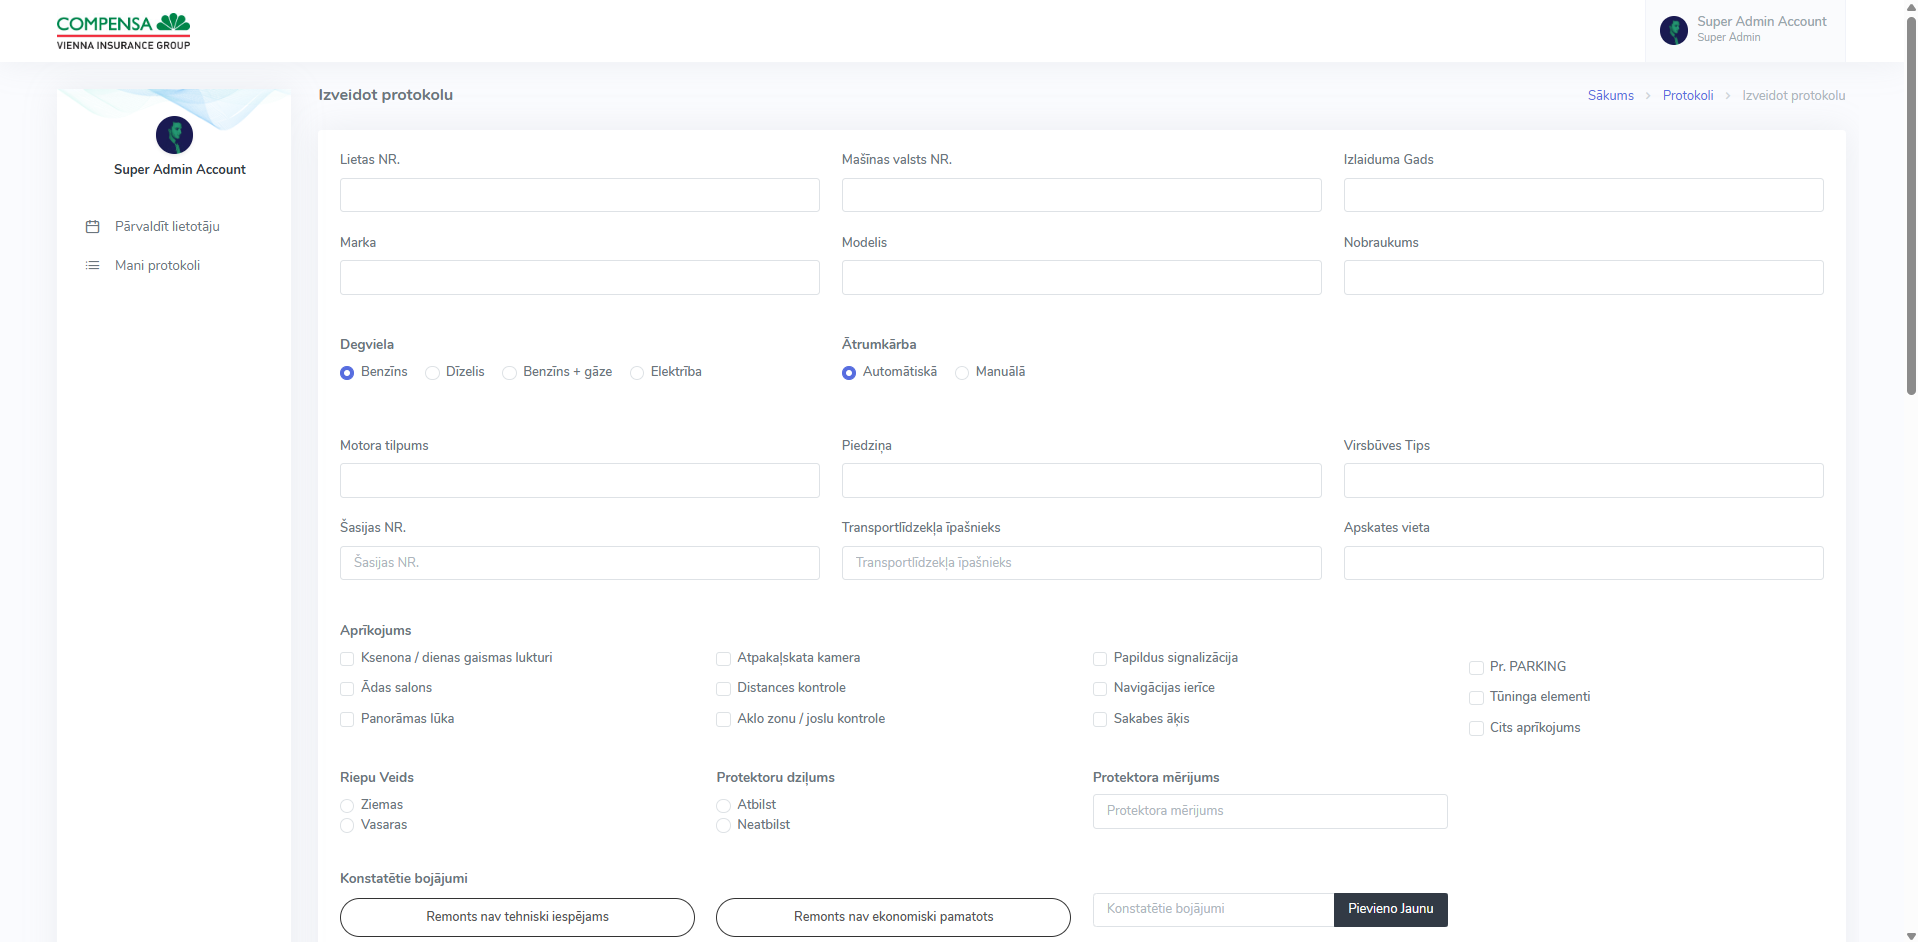This screenshot has width=1918, height=942.
Task: Enable the Ādas salons checkbox
Action: click(347, 689)
